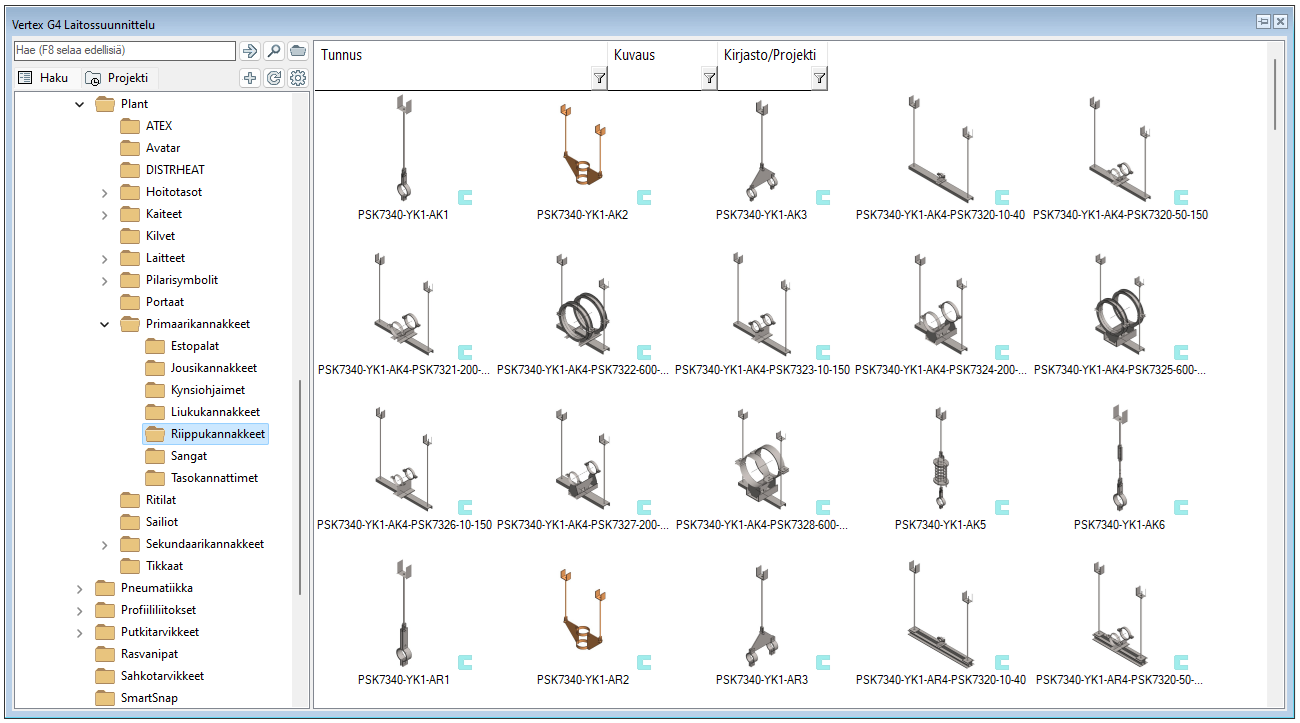
Task: Open settings gear above tree
Action: pyautogui.click(x=297, y=78)
